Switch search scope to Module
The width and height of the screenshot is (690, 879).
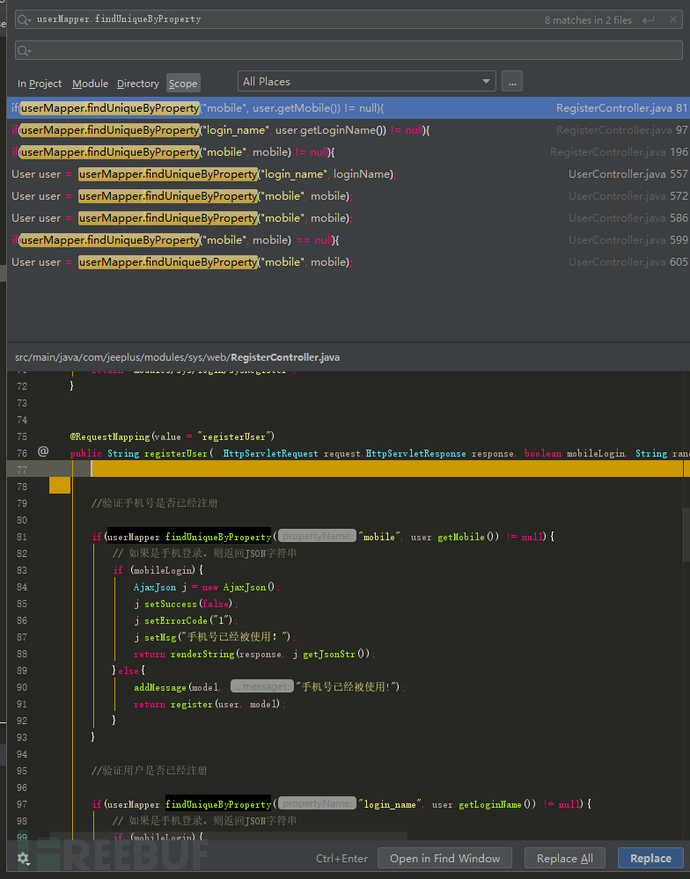tap(90, 84)
